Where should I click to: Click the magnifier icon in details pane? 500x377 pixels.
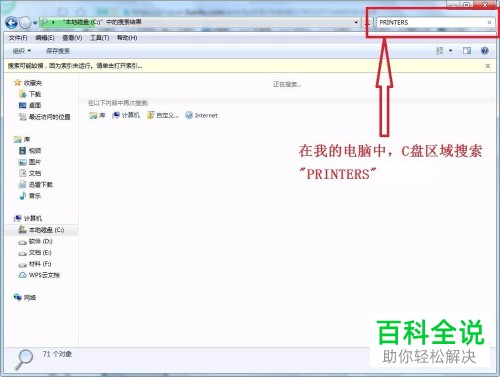tap(23, 360)
